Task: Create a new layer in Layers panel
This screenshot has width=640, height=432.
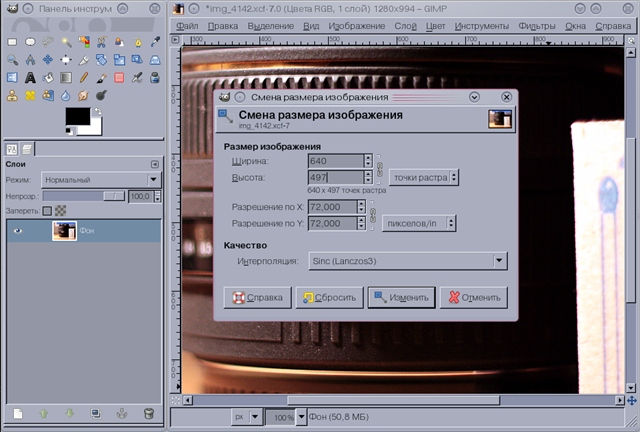Action: [17, 412]
